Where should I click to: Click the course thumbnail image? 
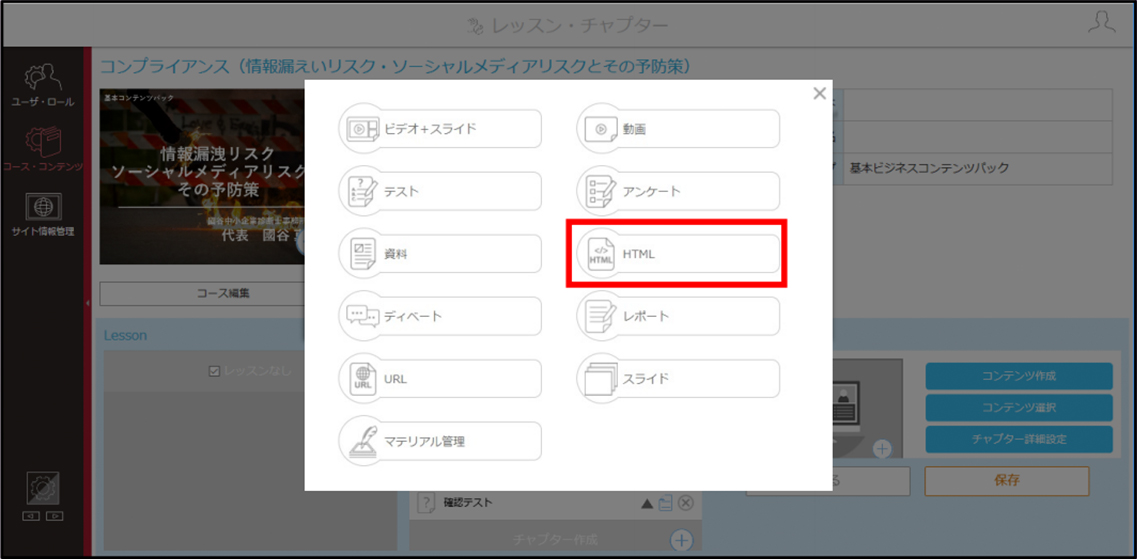point(202,177)
